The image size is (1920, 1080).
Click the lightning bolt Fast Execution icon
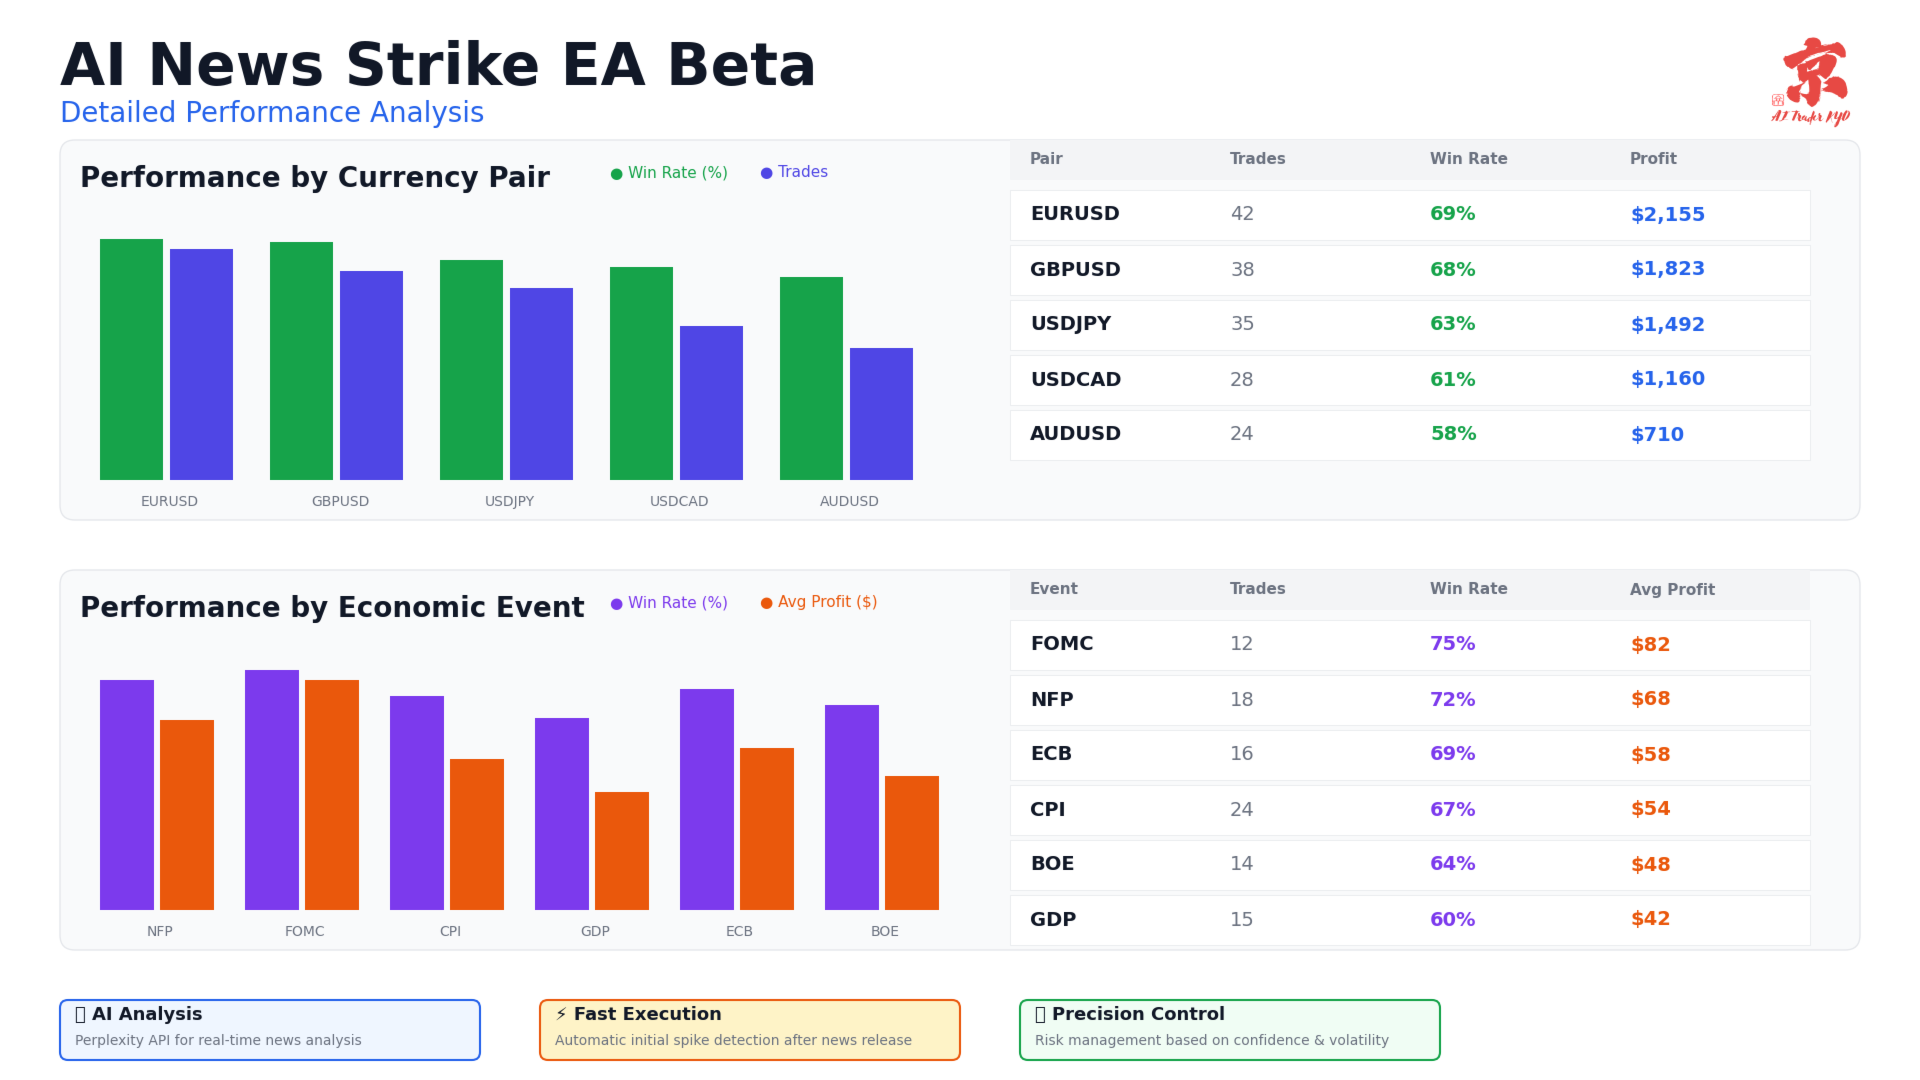[x=561, y=1014]
